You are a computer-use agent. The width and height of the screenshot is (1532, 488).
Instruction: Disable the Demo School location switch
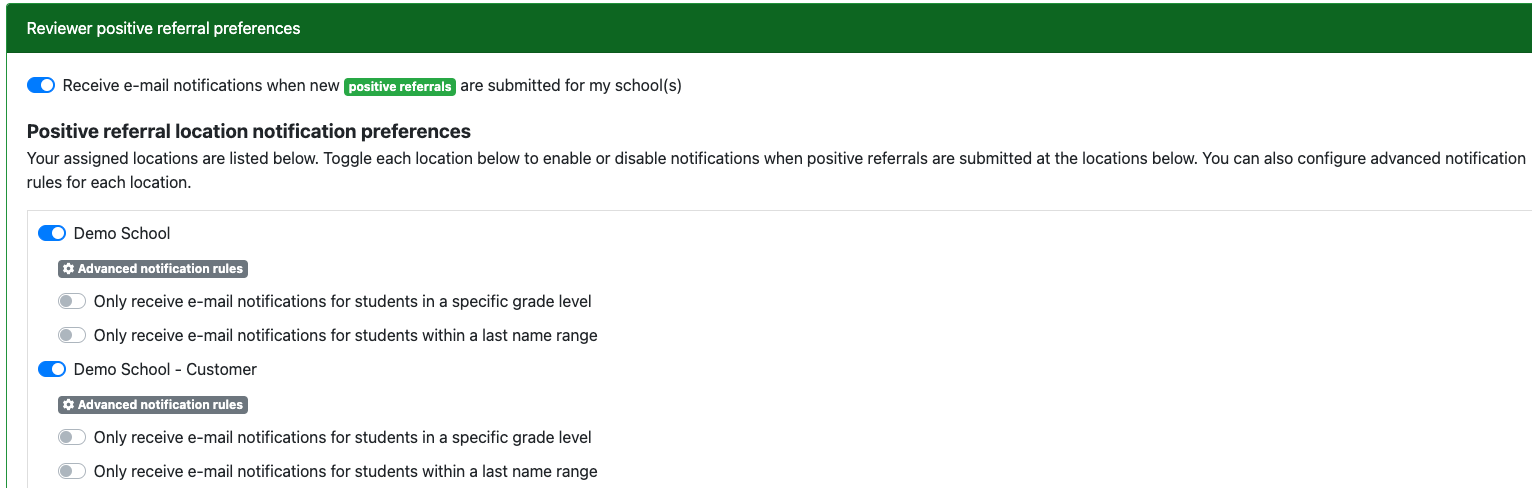click(52, 233)
